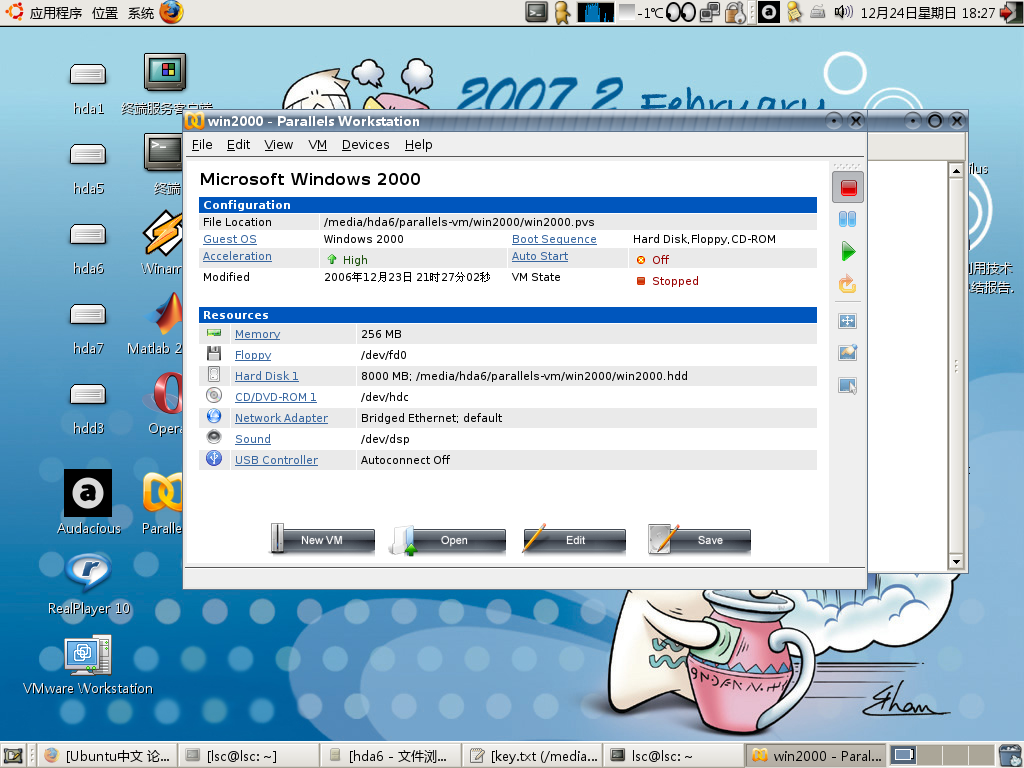Screen dimensions: 1024x768
Task: Click the Bridged Ethernet; default value
Action: pyautogui.click(x=432, y=417)
